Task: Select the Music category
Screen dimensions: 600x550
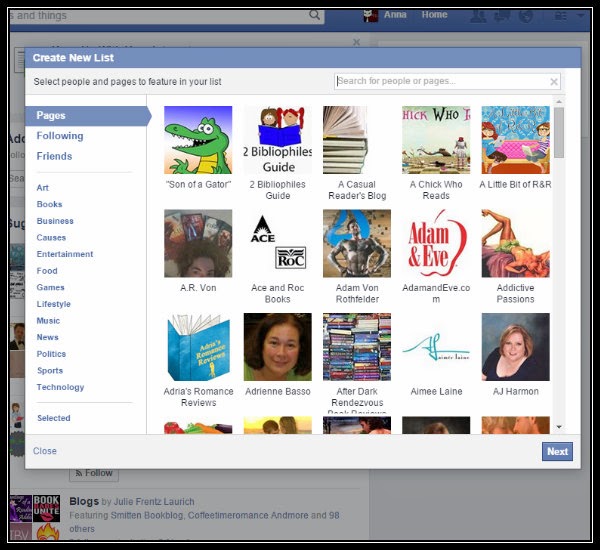Action: 48,320
